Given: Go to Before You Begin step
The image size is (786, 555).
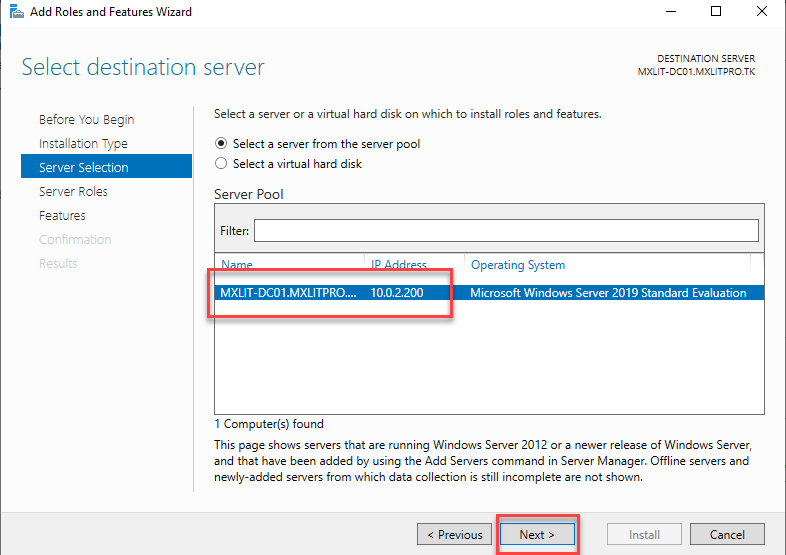Looking at the screenshot, I should tap(86, 119).
